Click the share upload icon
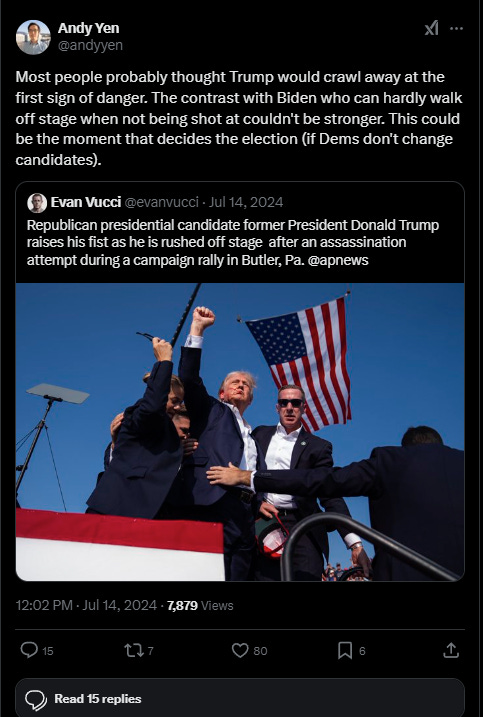This screenshot has height=717, width=483. [451, 650]
